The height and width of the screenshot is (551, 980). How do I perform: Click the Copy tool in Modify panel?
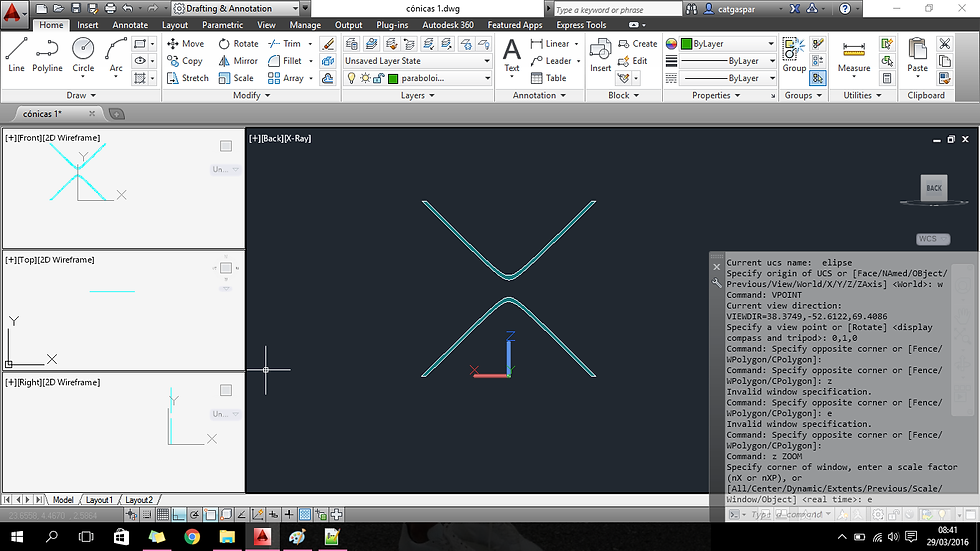tap(185, 61)
